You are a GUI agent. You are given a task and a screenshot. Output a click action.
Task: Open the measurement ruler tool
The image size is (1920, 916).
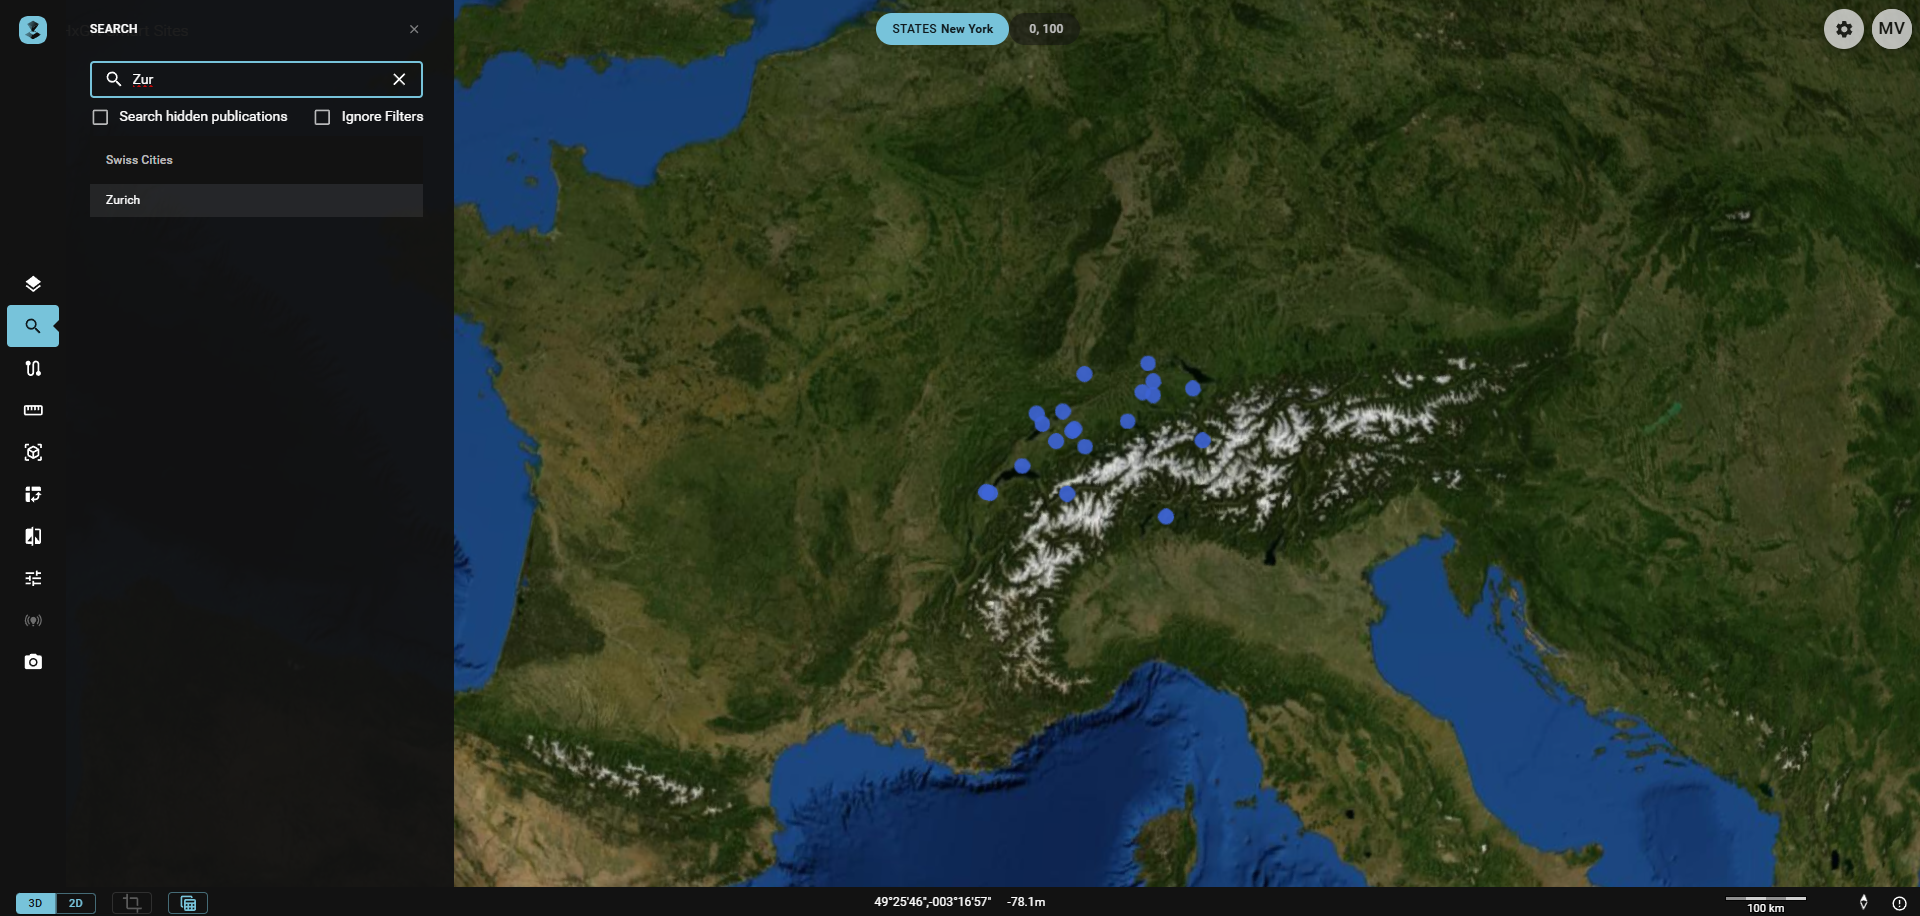pos(33,410)
